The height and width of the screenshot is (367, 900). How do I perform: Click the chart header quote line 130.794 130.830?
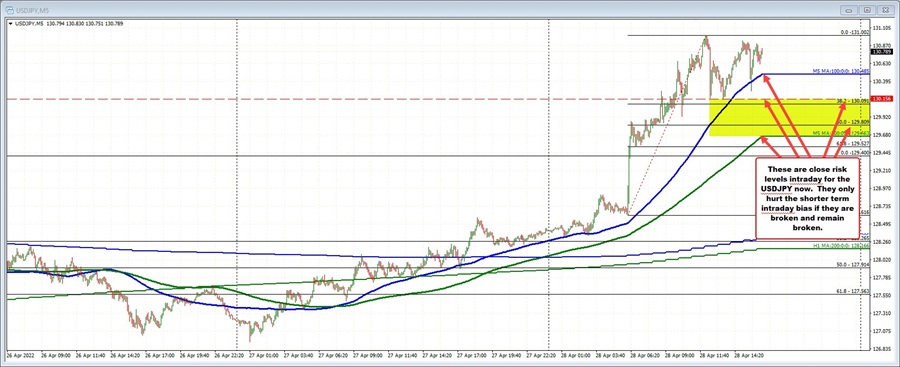(64, 24)
